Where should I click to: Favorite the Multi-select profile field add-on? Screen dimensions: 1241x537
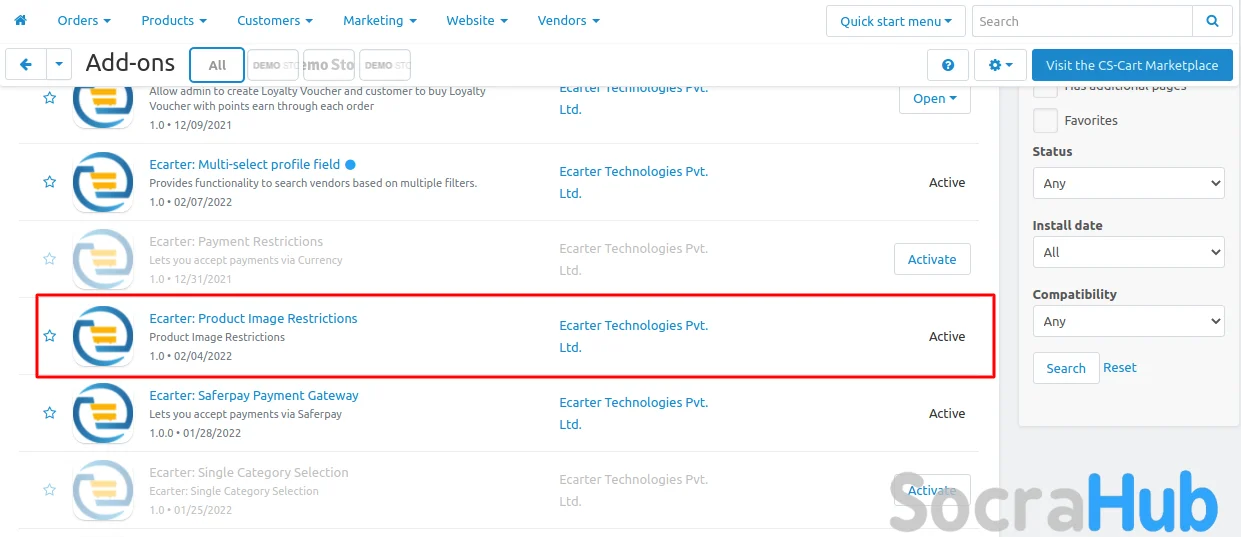tap(49, 182)
